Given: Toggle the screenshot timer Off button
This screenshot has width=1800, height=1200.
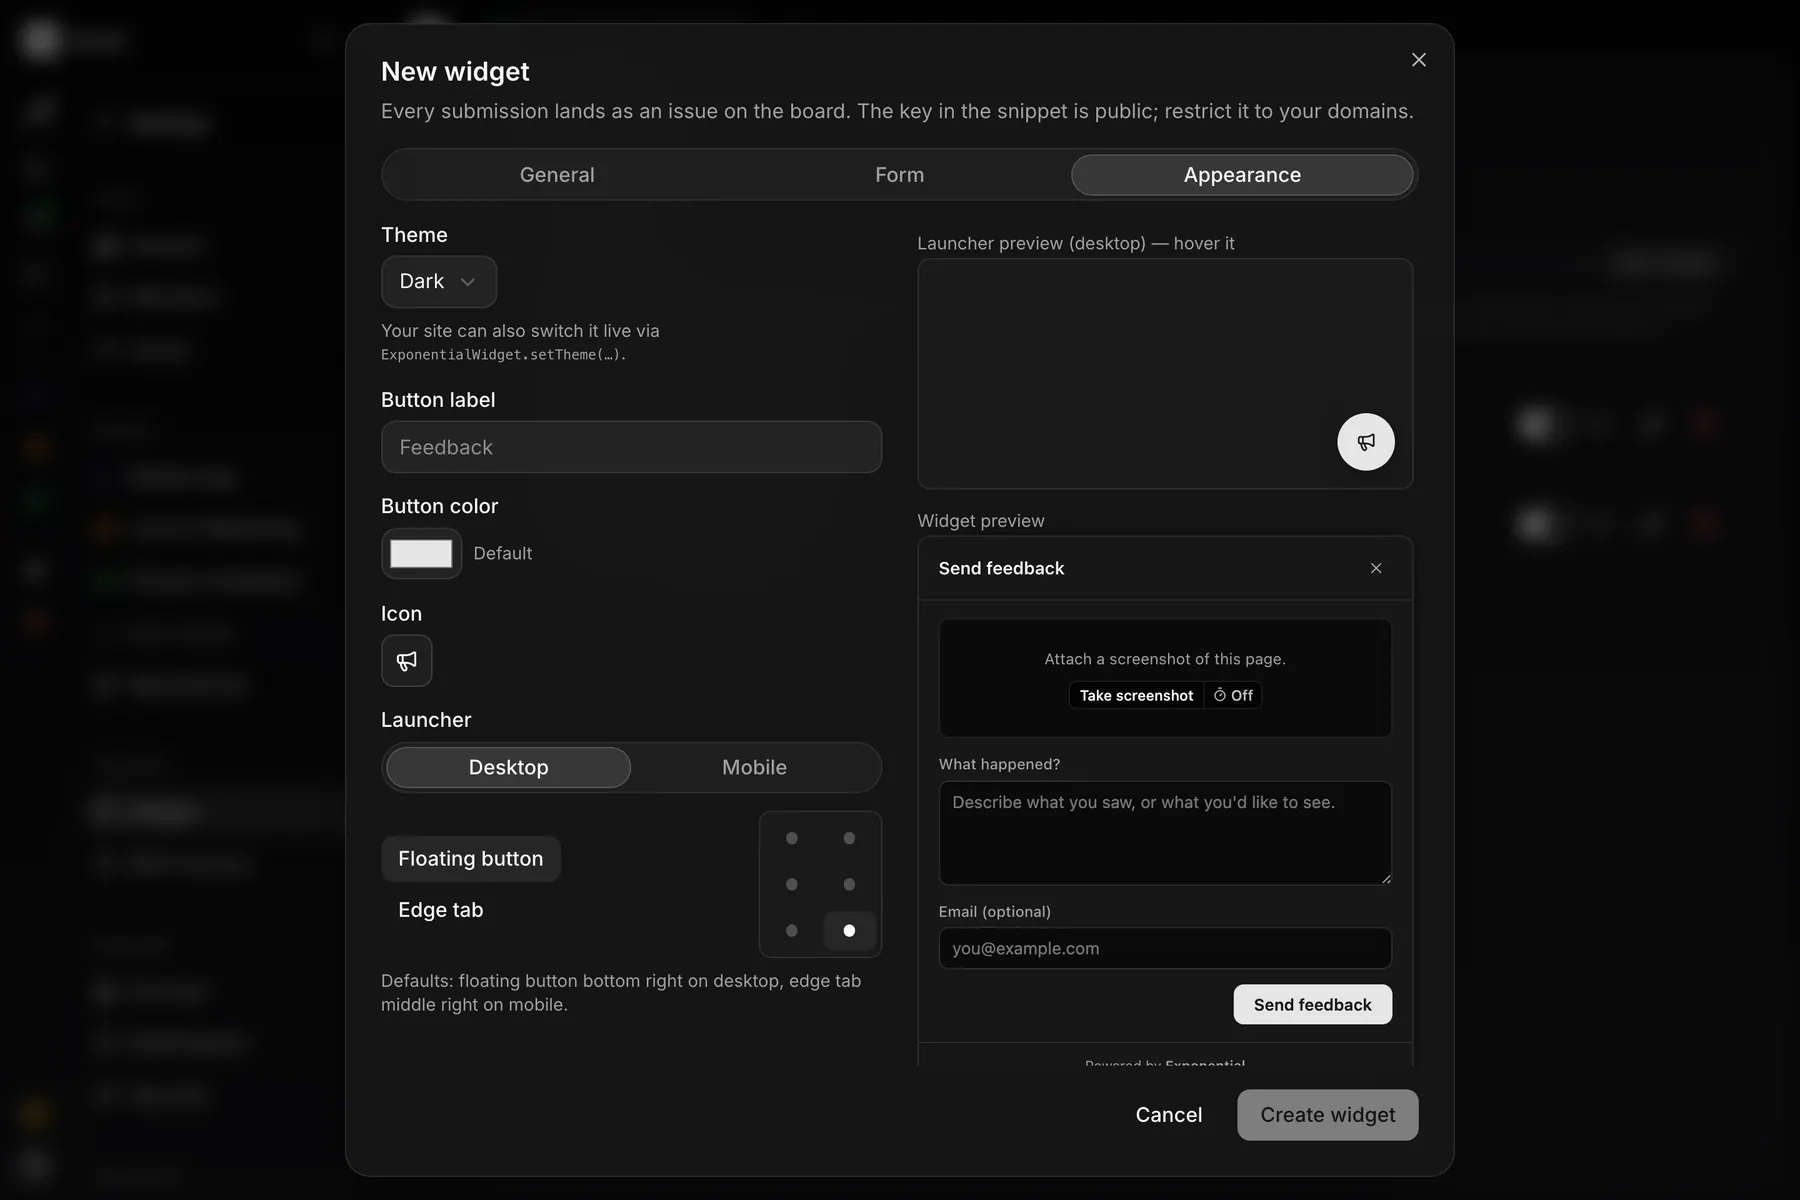Looking at the screenshot, I should (1233, 695).
